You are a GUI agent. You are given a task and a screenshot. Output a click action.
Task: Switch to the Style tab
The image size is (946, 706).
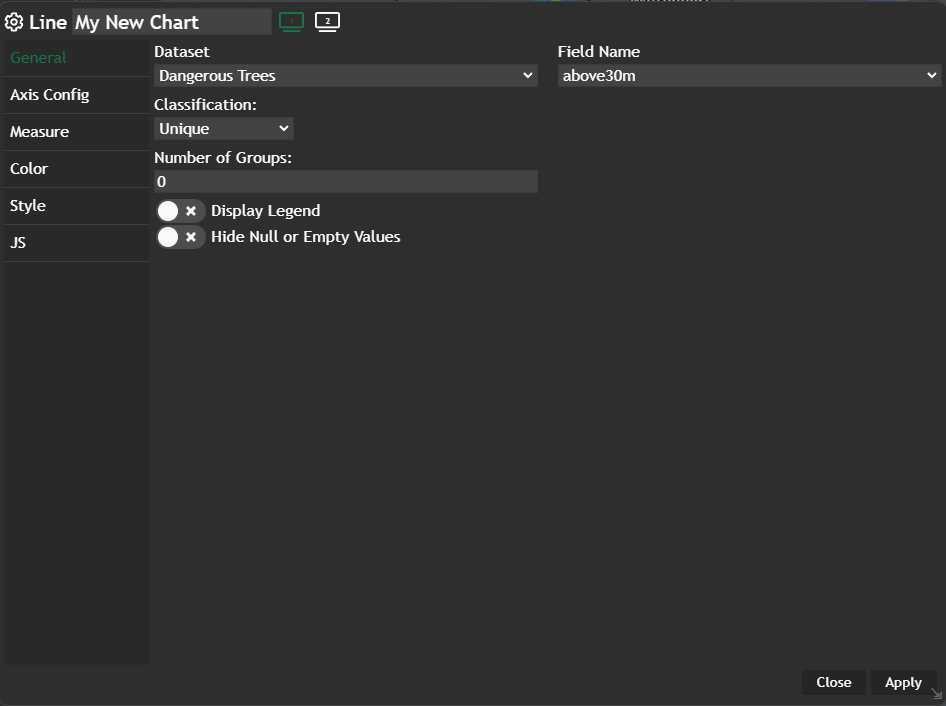pyautogui.click(x=28, y=206)
